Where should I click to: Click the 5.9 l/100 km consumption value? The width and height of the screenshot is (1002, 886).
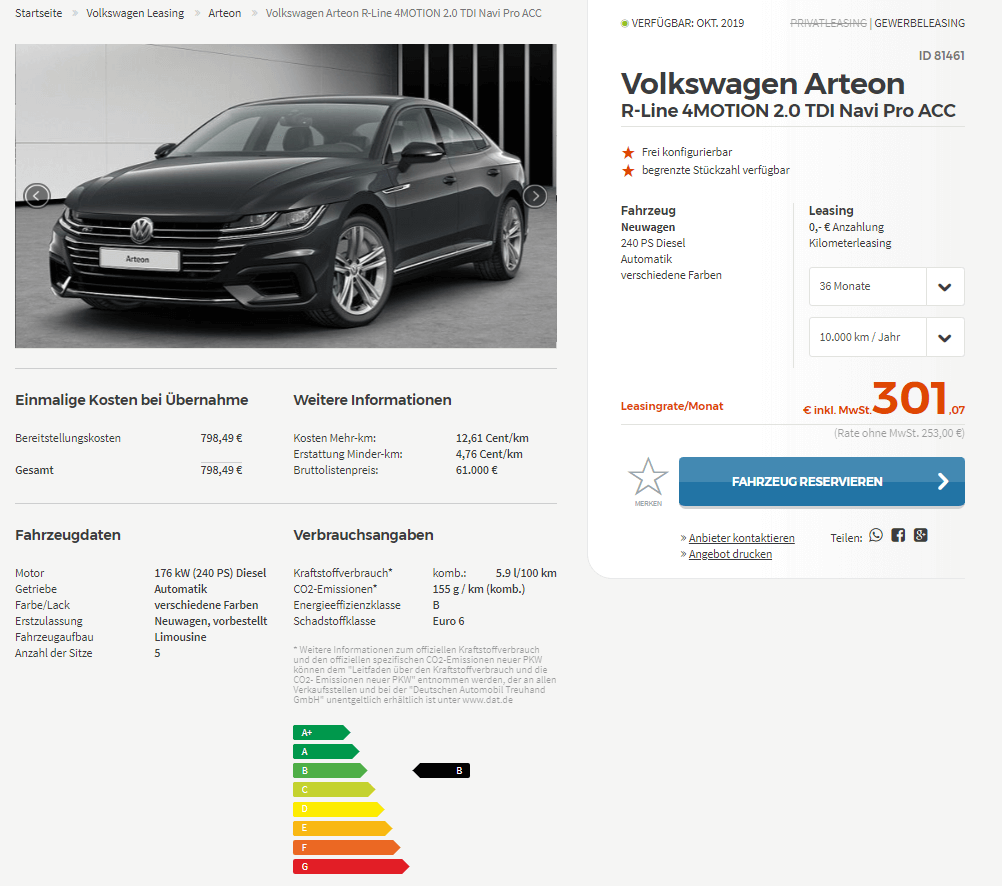(526, 573)
